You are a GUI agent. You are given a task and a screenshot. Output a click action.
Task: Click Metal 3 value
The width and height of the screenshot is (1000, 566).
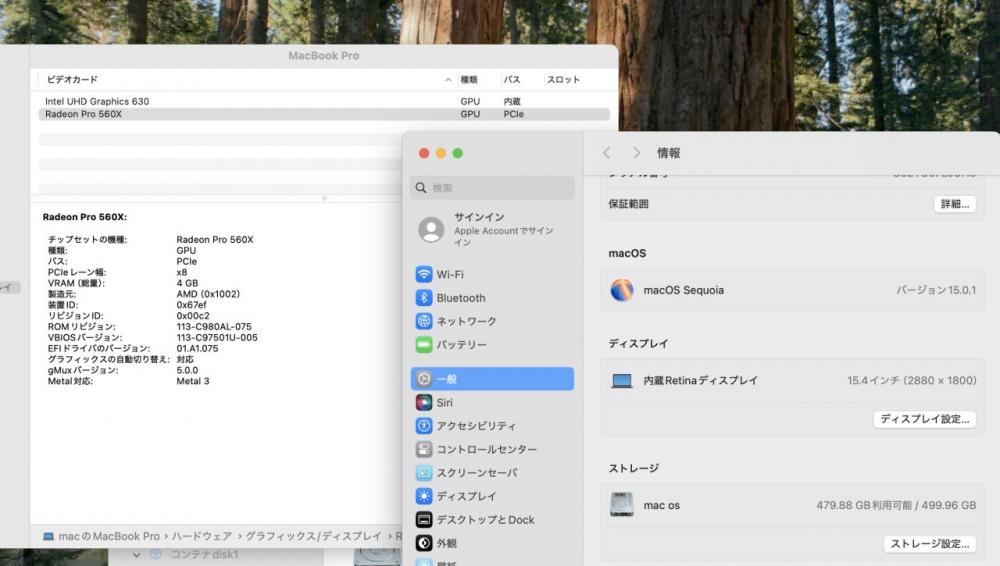pos(193,381)
